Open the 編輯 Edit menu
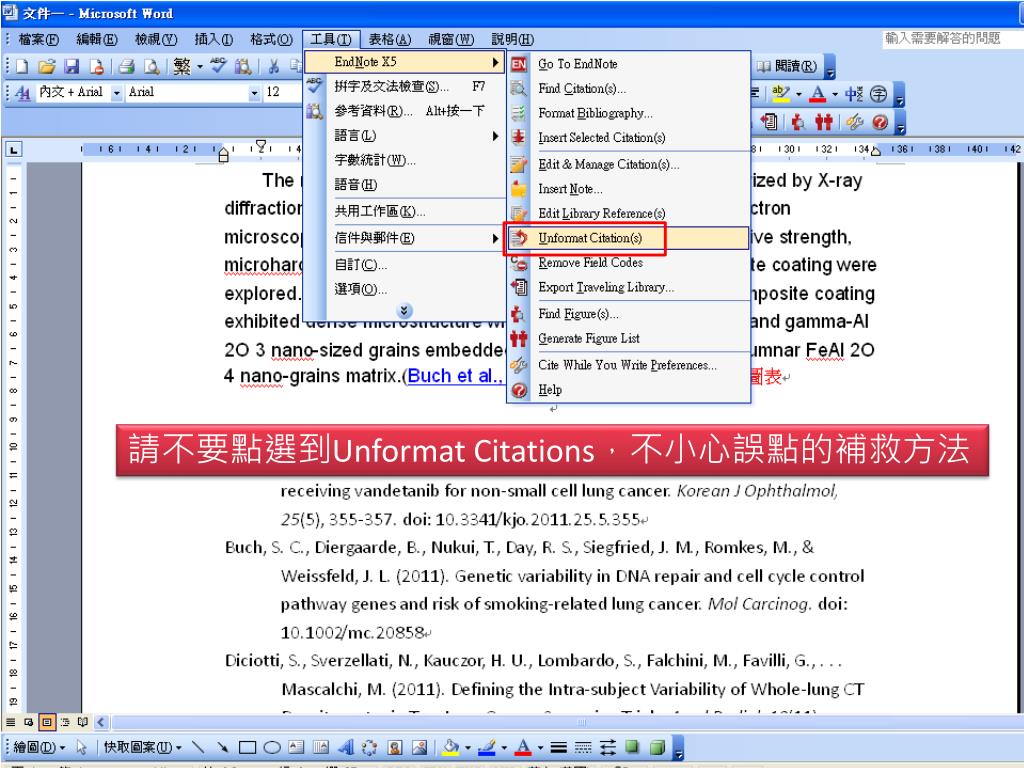The height and width of the screenshot is (768, 1024). 97,39
